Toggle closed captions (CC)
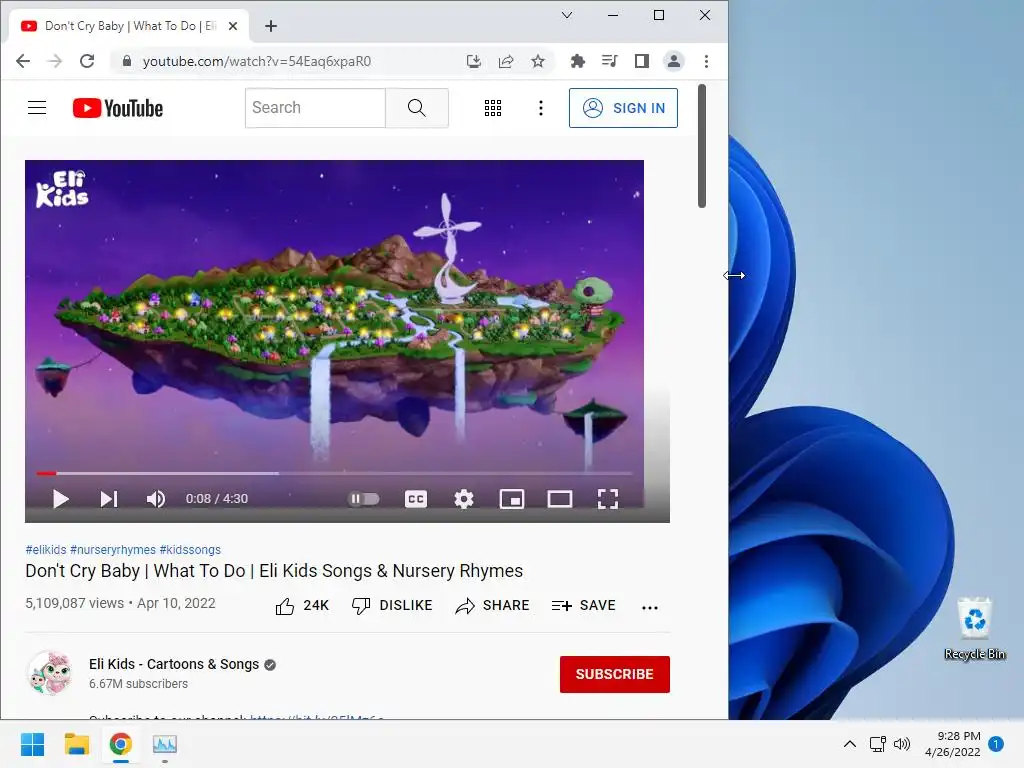Image resolution: width=1024 pixels, height=768 pixels. point(416,499)
